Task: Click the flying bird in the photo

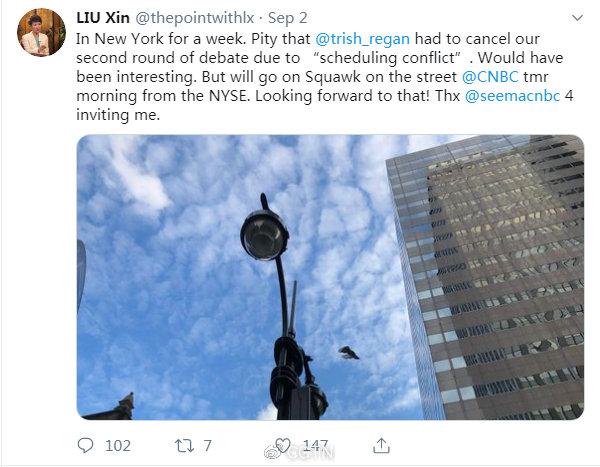Action: [349, 352]
